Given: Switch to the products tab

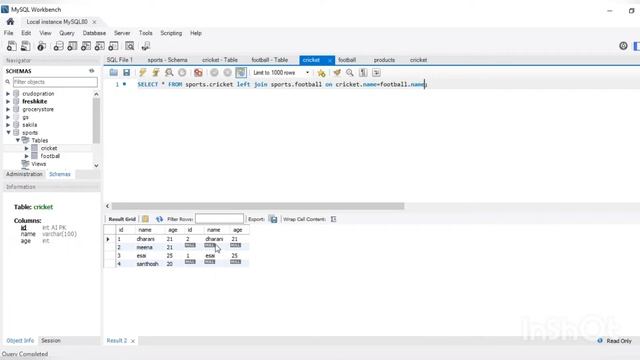Looking at the screenshot, I should (384, 60).
